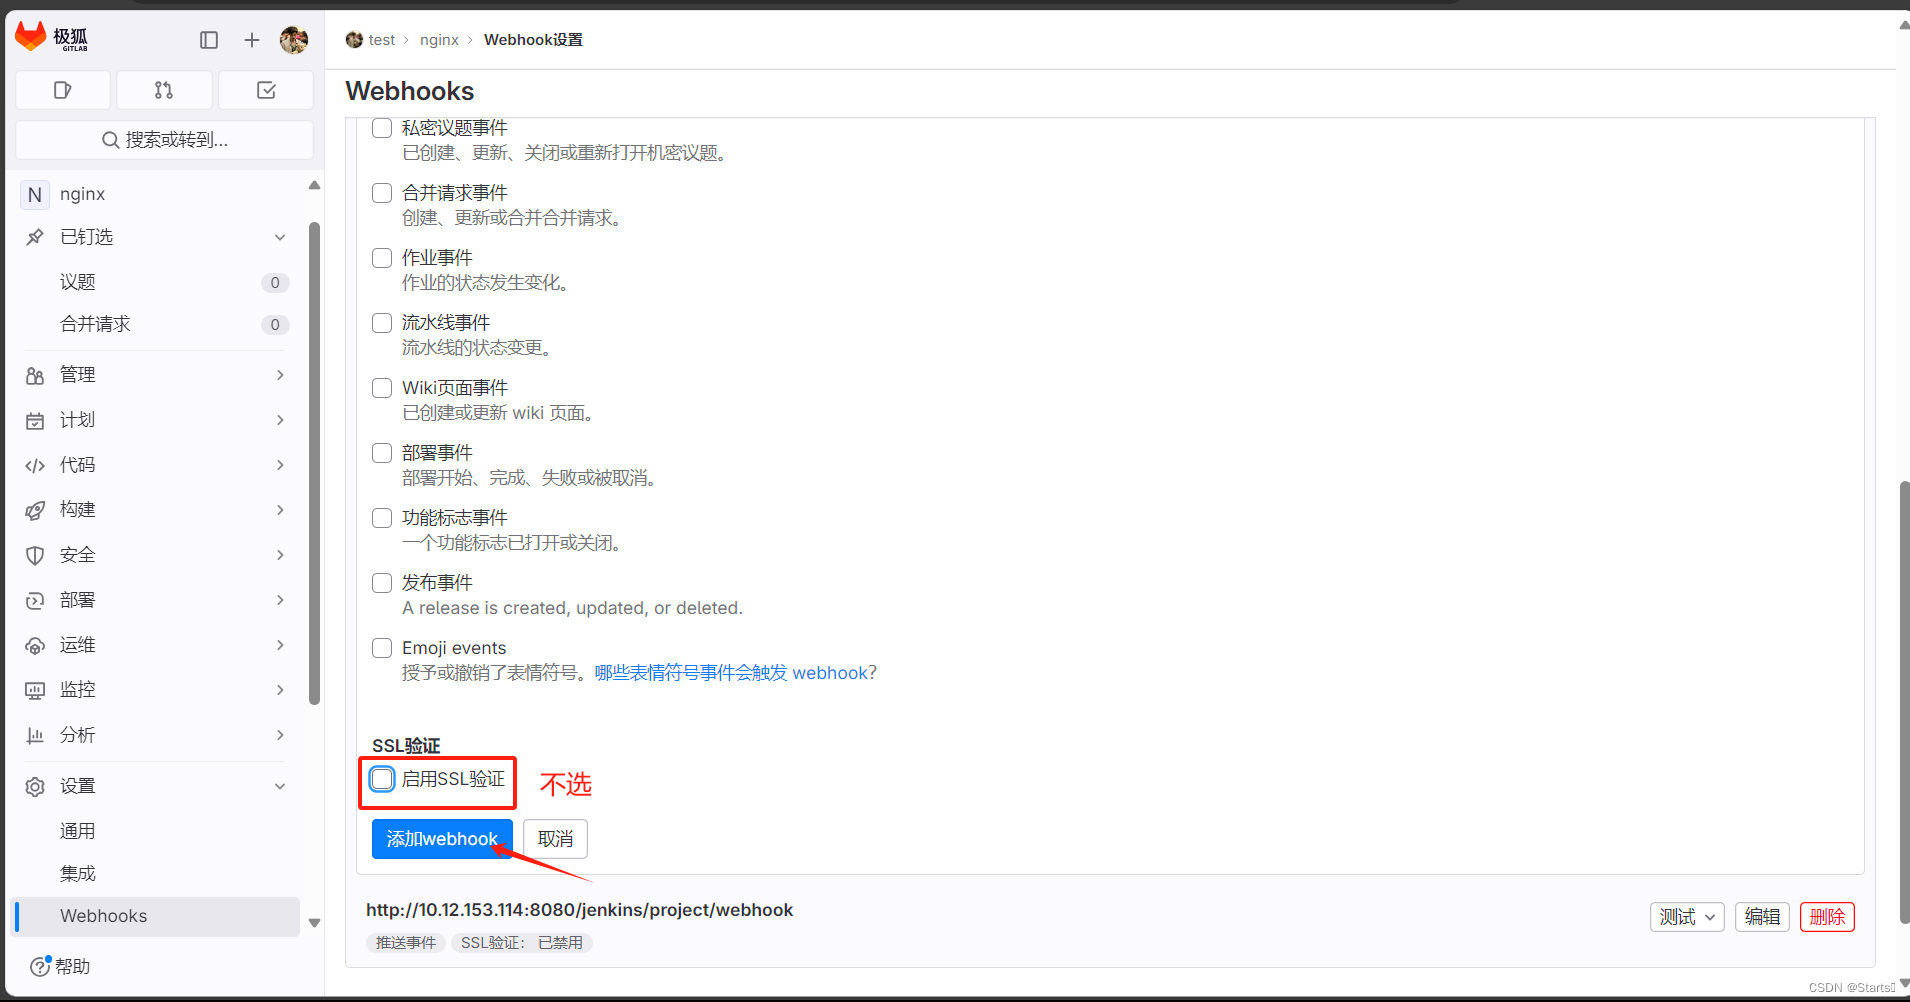1910x1002 pixels.
Task: Switch to the 集成 settings entry
Action: pos(78,872)
